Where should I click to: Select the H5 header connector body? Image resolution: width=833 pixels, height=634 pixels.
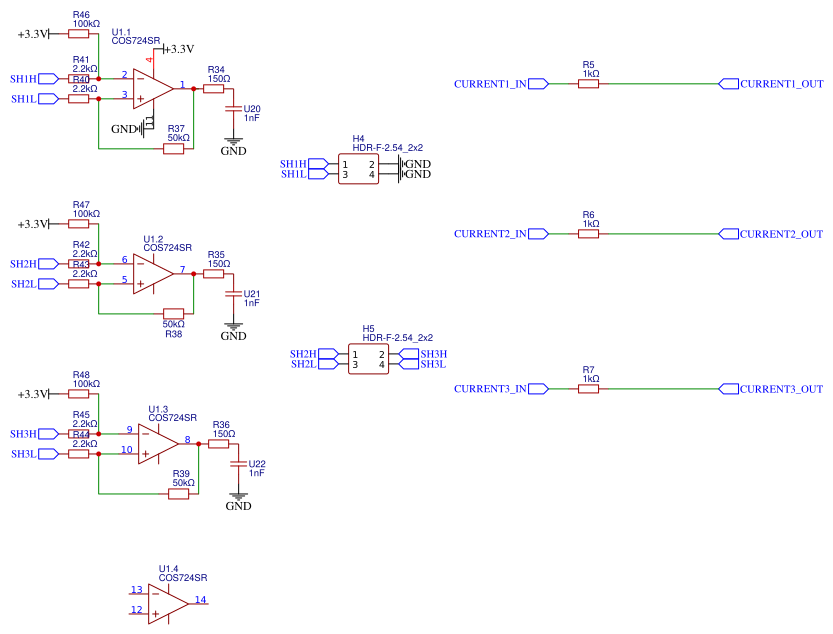tap(369, 359)
